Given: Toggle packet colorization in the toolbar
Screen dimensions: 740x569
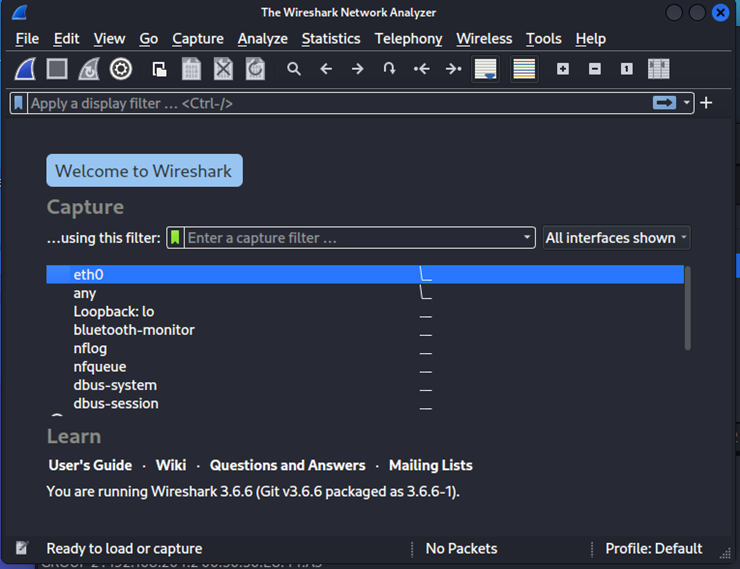Looking at the screenshot, I should [524, 69].
